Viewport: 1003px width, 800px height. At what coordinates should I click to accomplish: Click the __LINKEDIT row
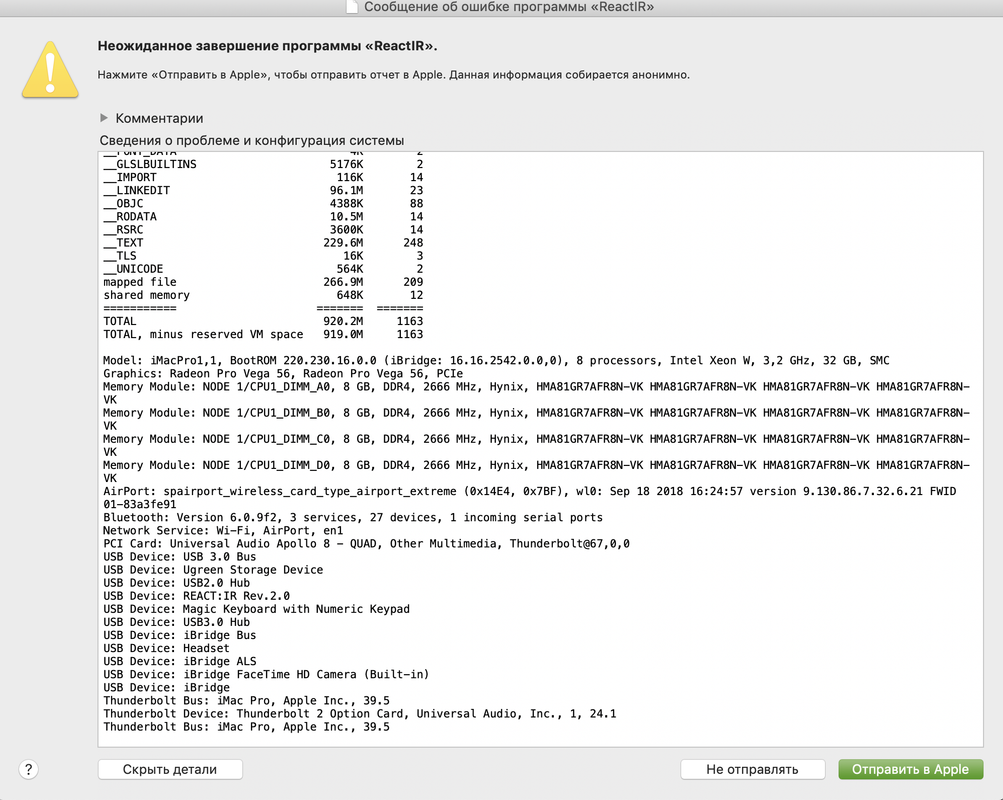coord(263,191)
